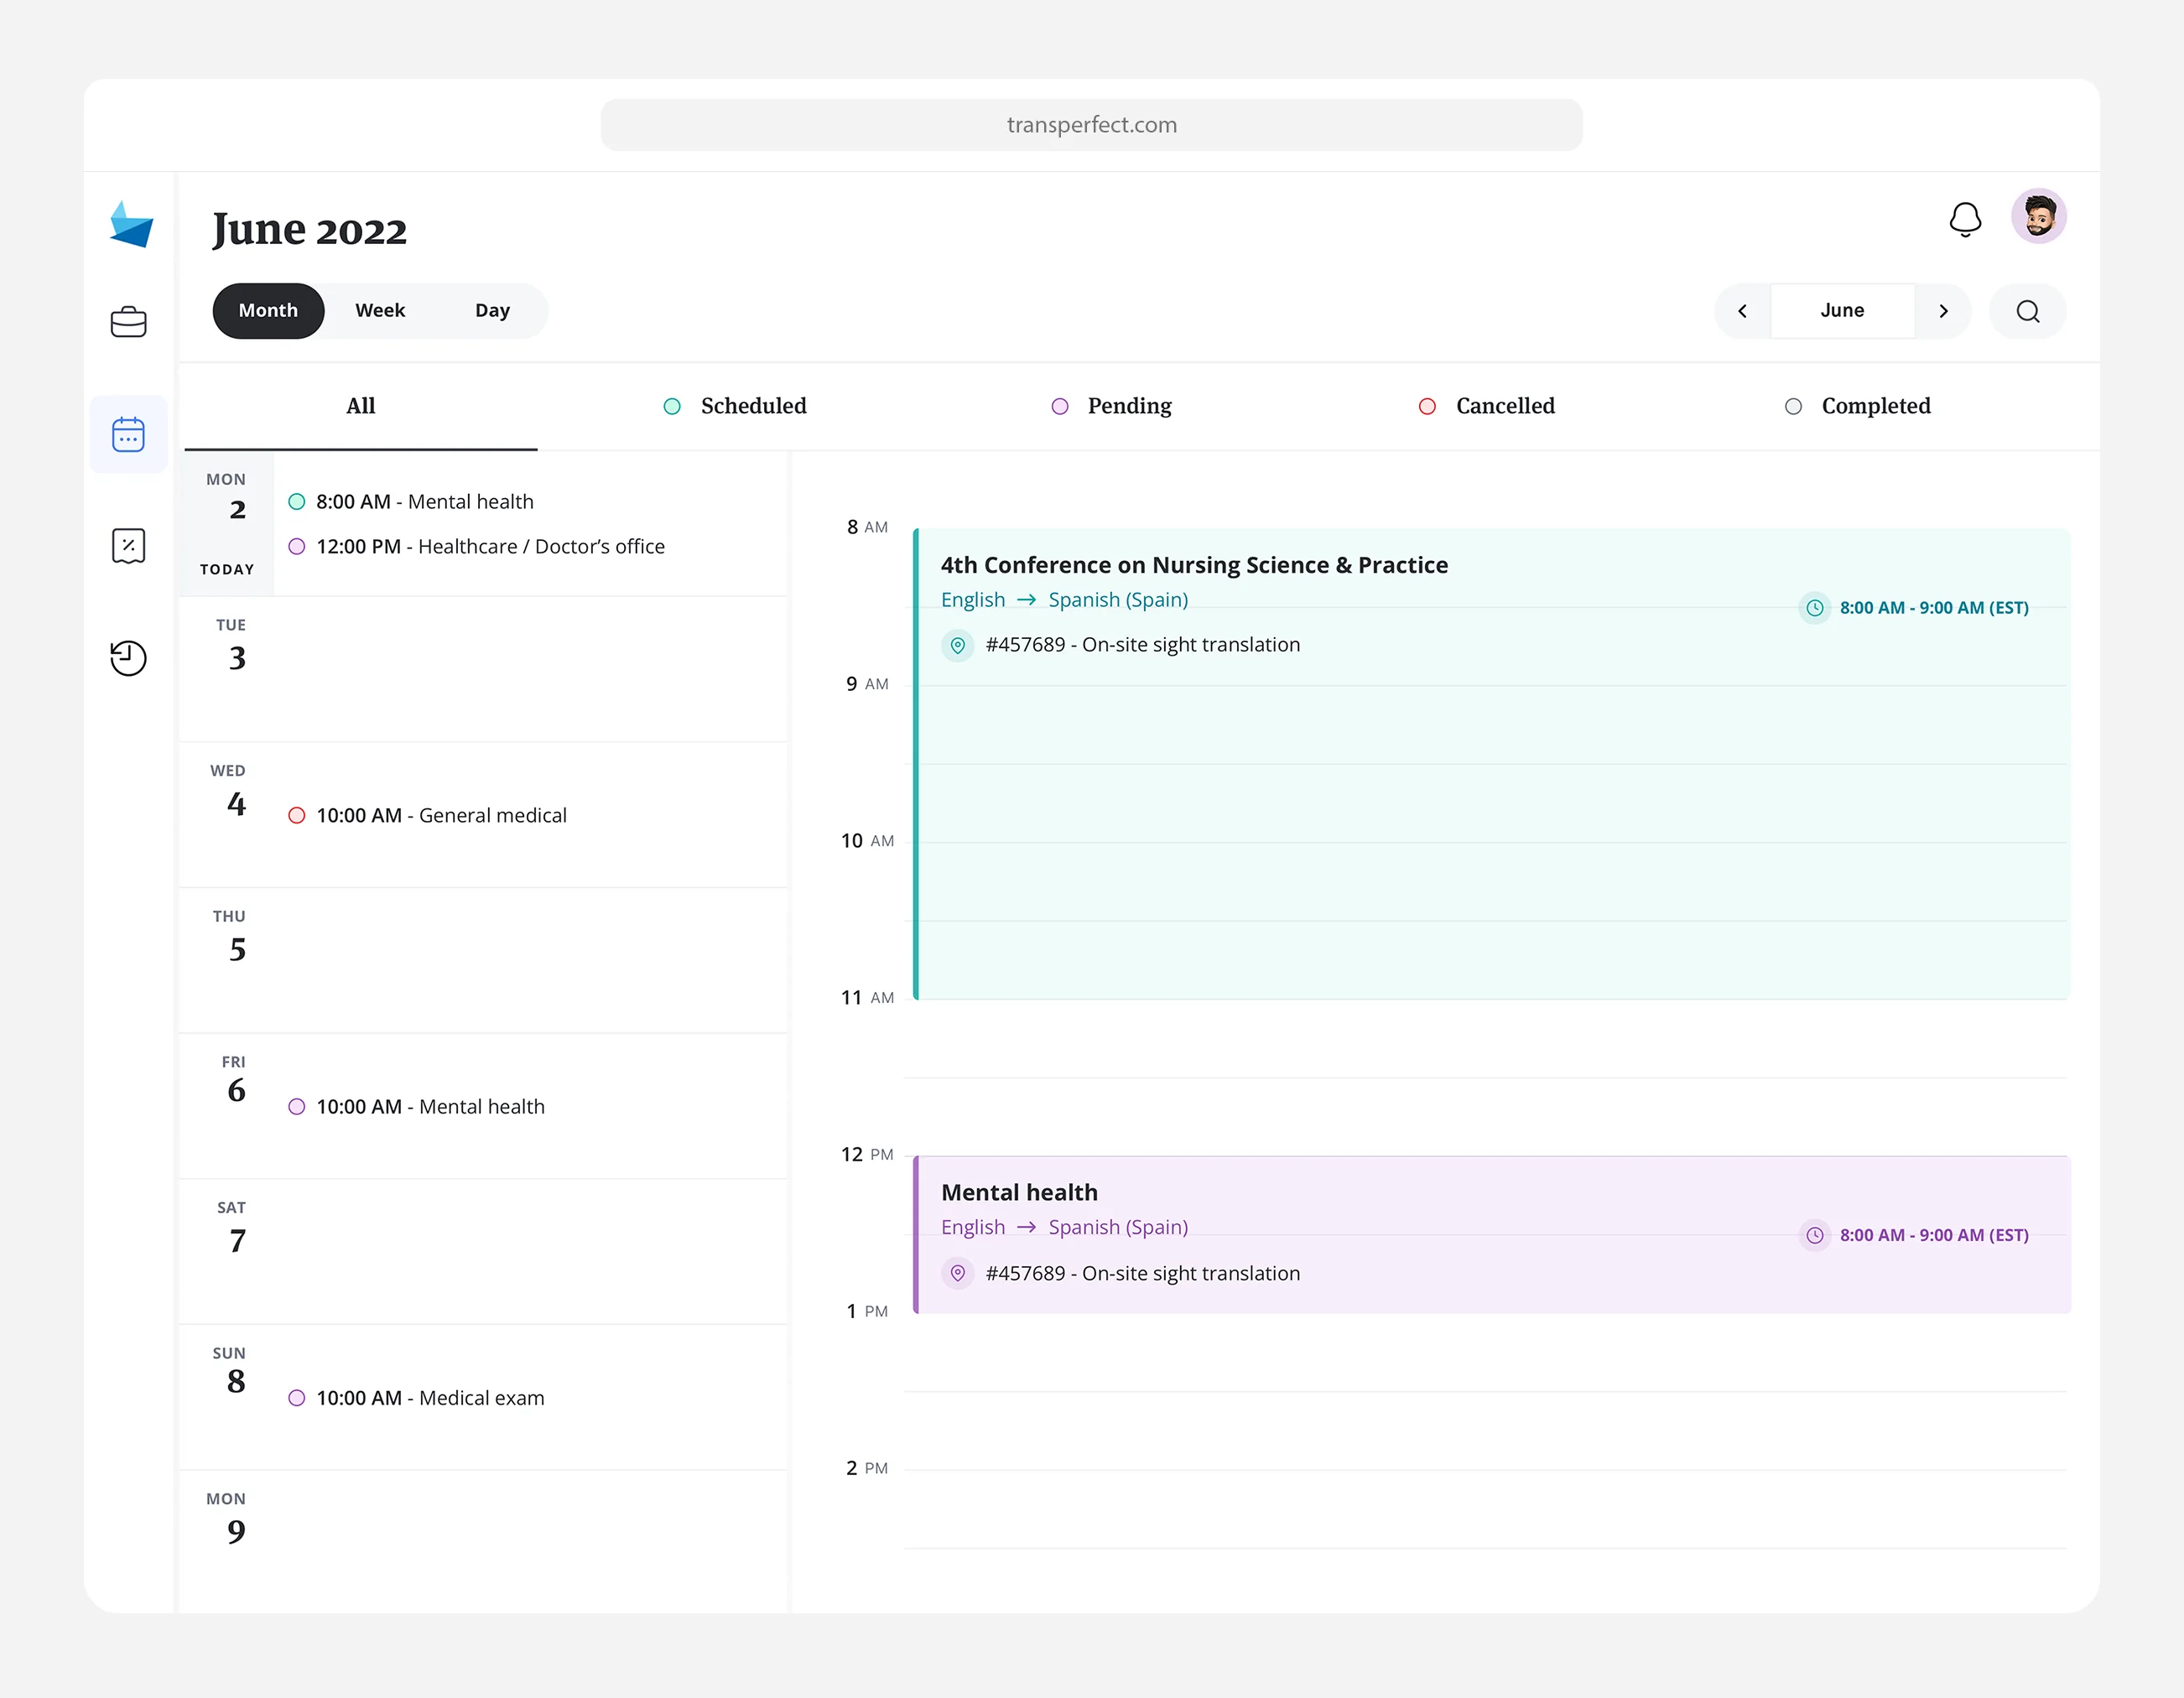The image size is (2184, 1698).
Task: Click the transperfect.com address bar
Action: point(1091,125)
